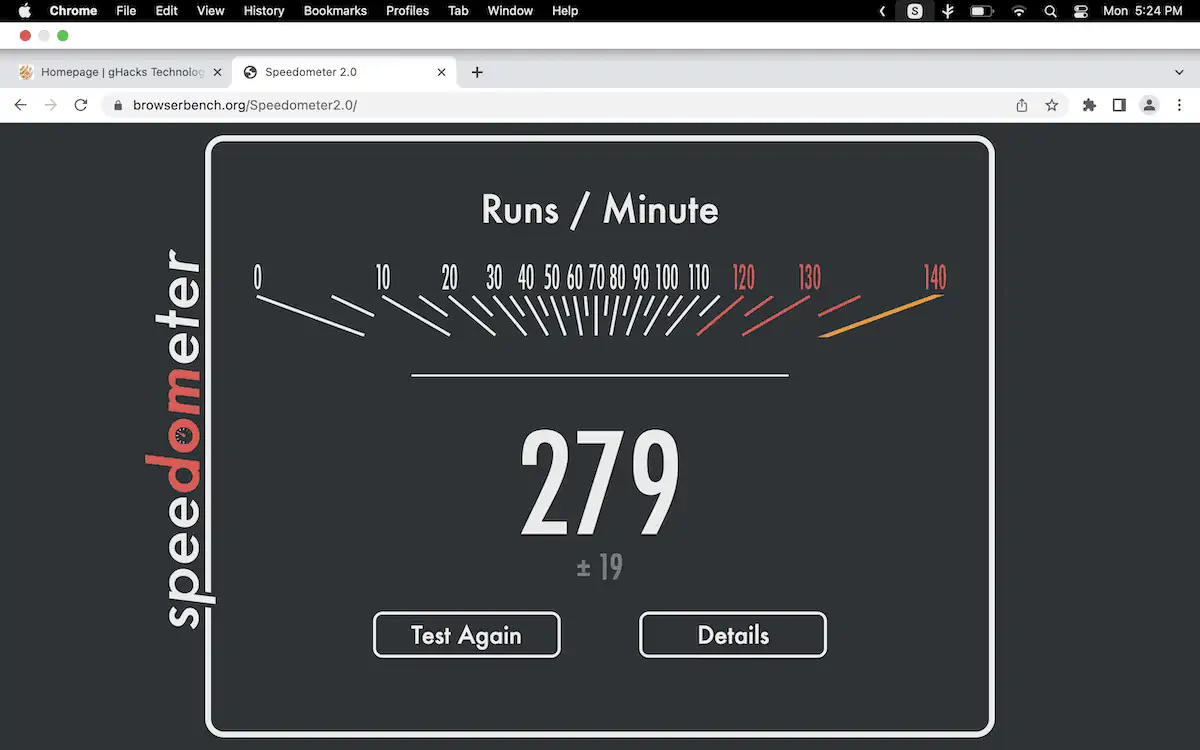Screen dimensions: 1200x750
Task: Open the Apple menu
Action: (25, 11)
